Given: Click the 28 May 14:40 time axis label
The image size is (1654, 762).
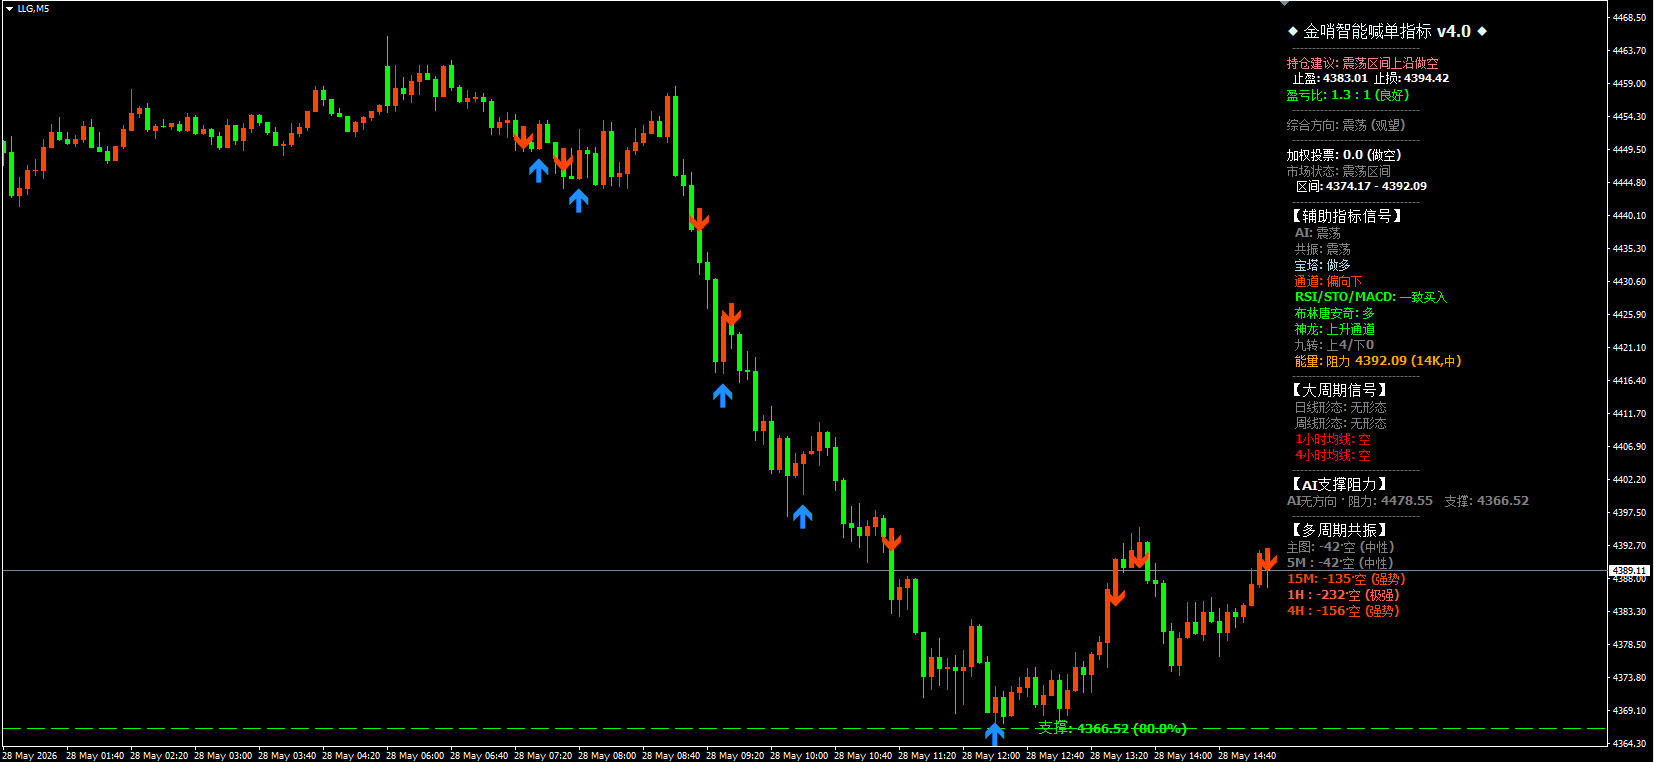Looking at the screenshot, I should pyautogui.click(x=1247, y=756).
